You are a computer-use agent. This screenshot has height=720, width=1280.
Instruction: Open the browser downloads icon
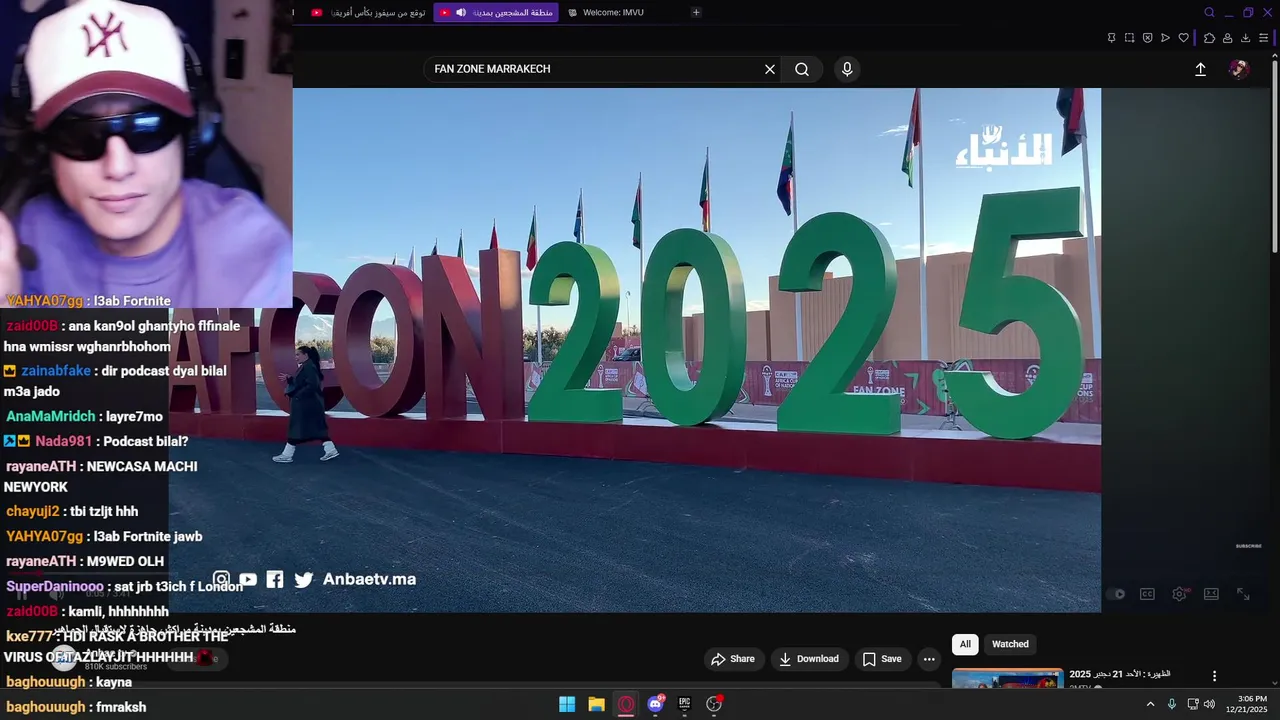[x=1245, y=38]
